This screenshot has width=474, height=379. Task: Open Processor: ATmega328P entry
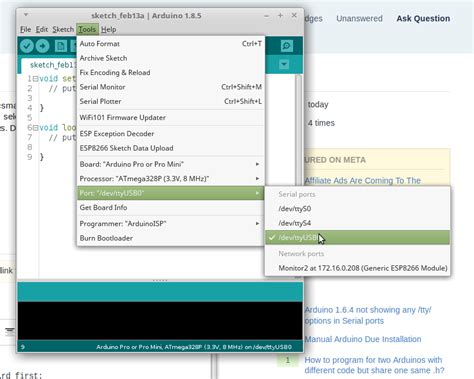(x=171, y=179)
